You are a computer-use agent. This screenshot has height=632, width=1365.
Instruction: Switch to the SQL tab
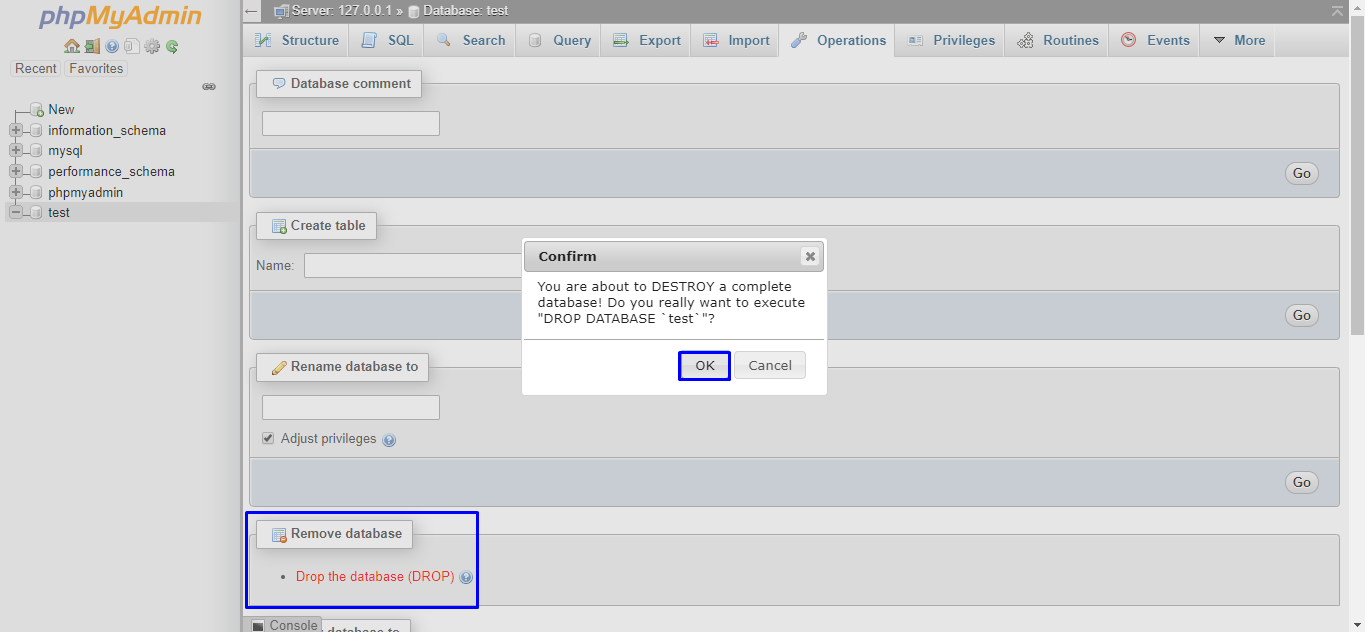(x=387, y=40)
